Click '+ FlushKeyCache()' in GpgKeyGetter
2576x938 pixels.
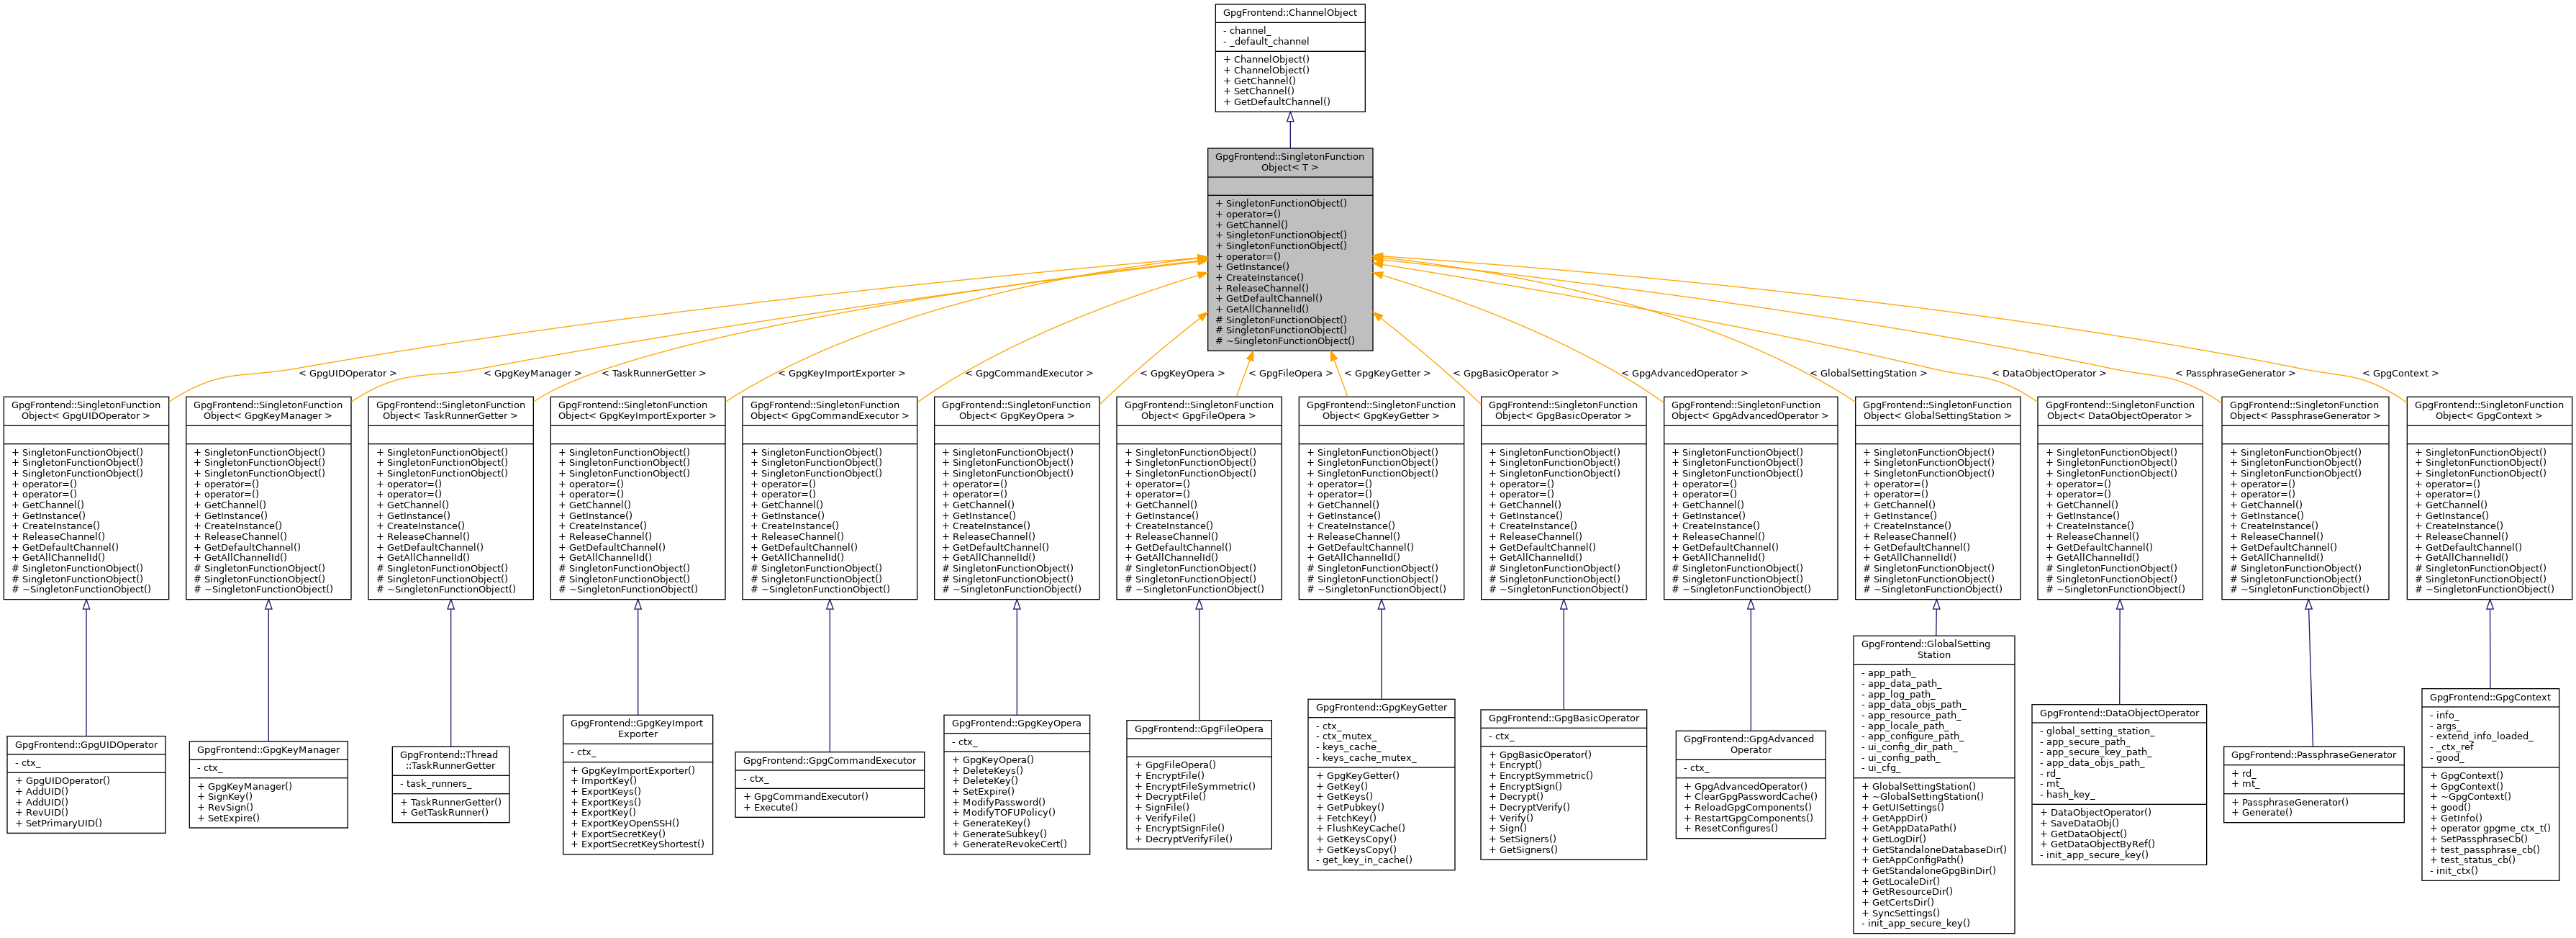[1360, 829]
